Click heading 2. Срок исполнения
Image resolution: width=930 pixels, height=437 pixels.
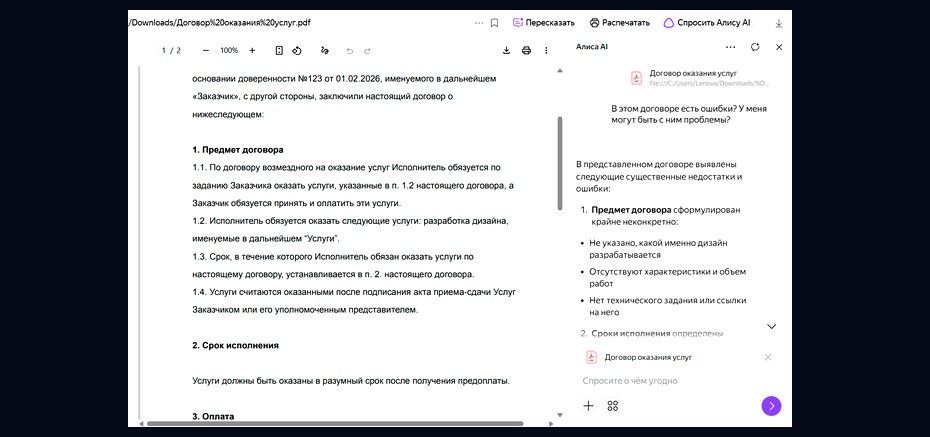pos(235,345)
